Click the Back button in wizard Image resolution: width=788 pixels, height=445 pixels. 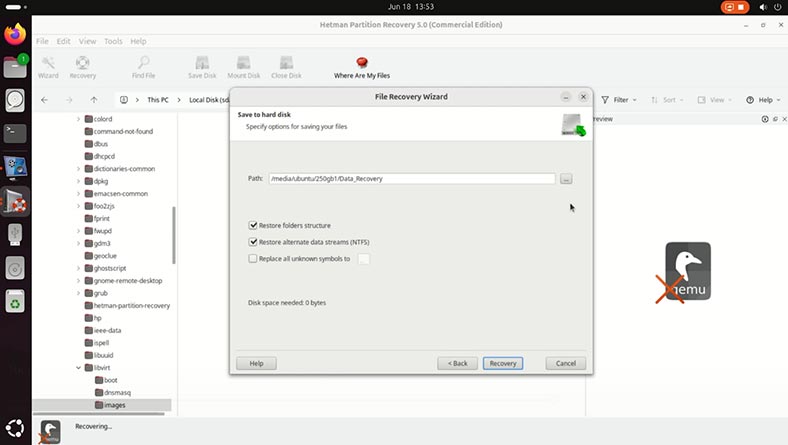click(457, 363)
